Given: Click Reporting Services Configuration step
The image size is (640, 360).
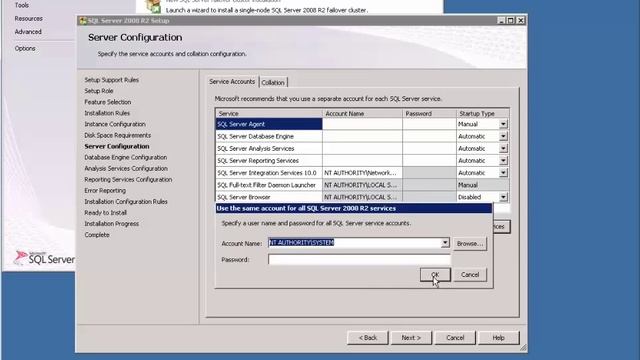Looking at the screenshot, I should pyautogui.click(x=128, y=179).
